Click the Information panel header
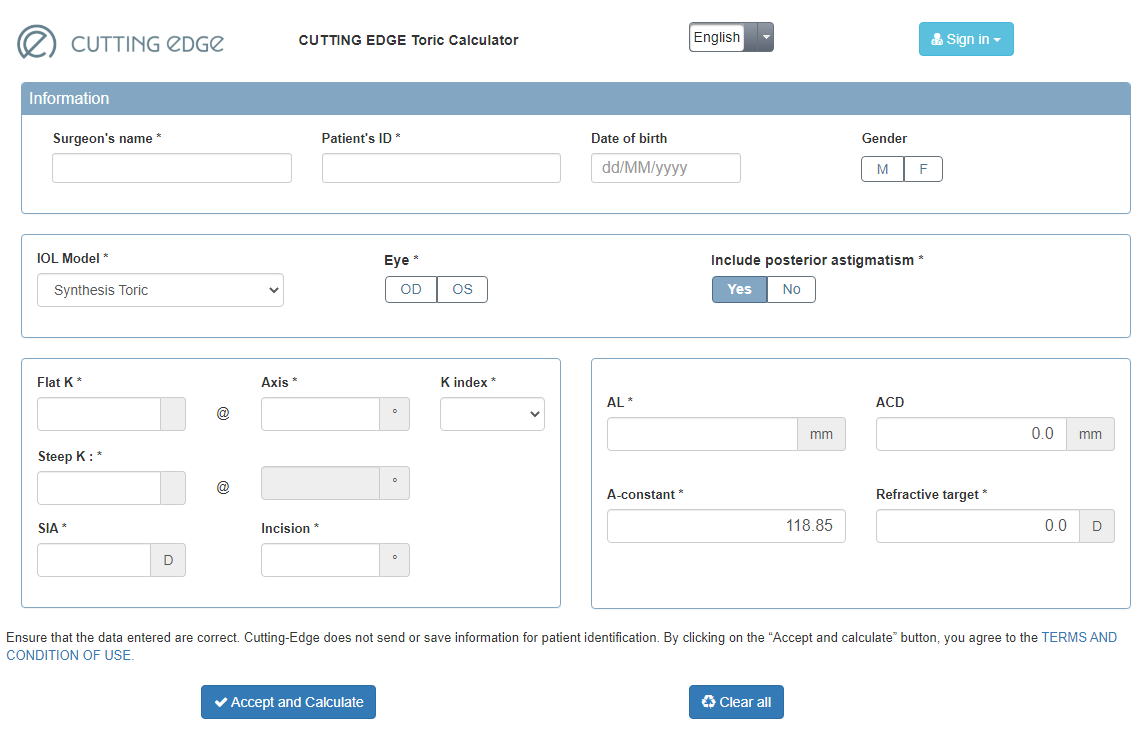This screenshot has height=748, width=1148. [575, 99]
